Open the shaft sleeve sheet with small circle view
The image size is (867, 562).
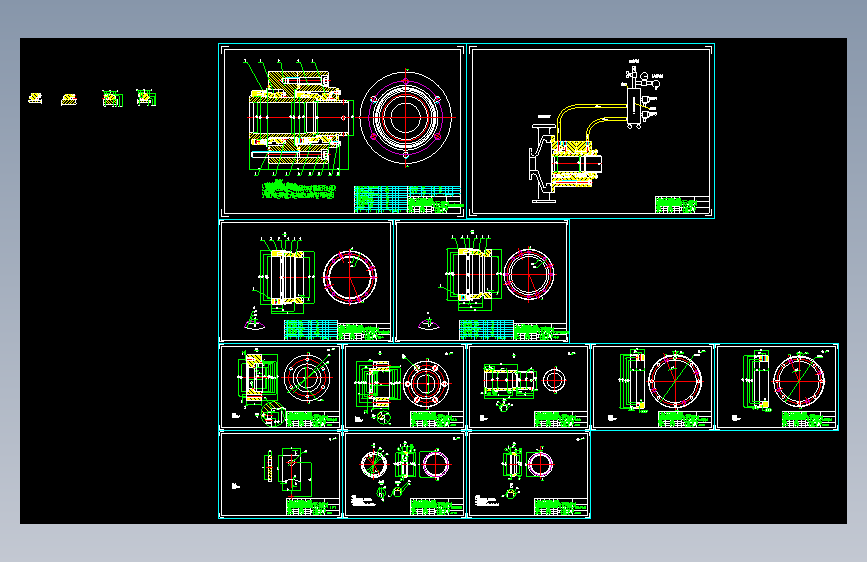pyautogui.click(x=528, y=387)
